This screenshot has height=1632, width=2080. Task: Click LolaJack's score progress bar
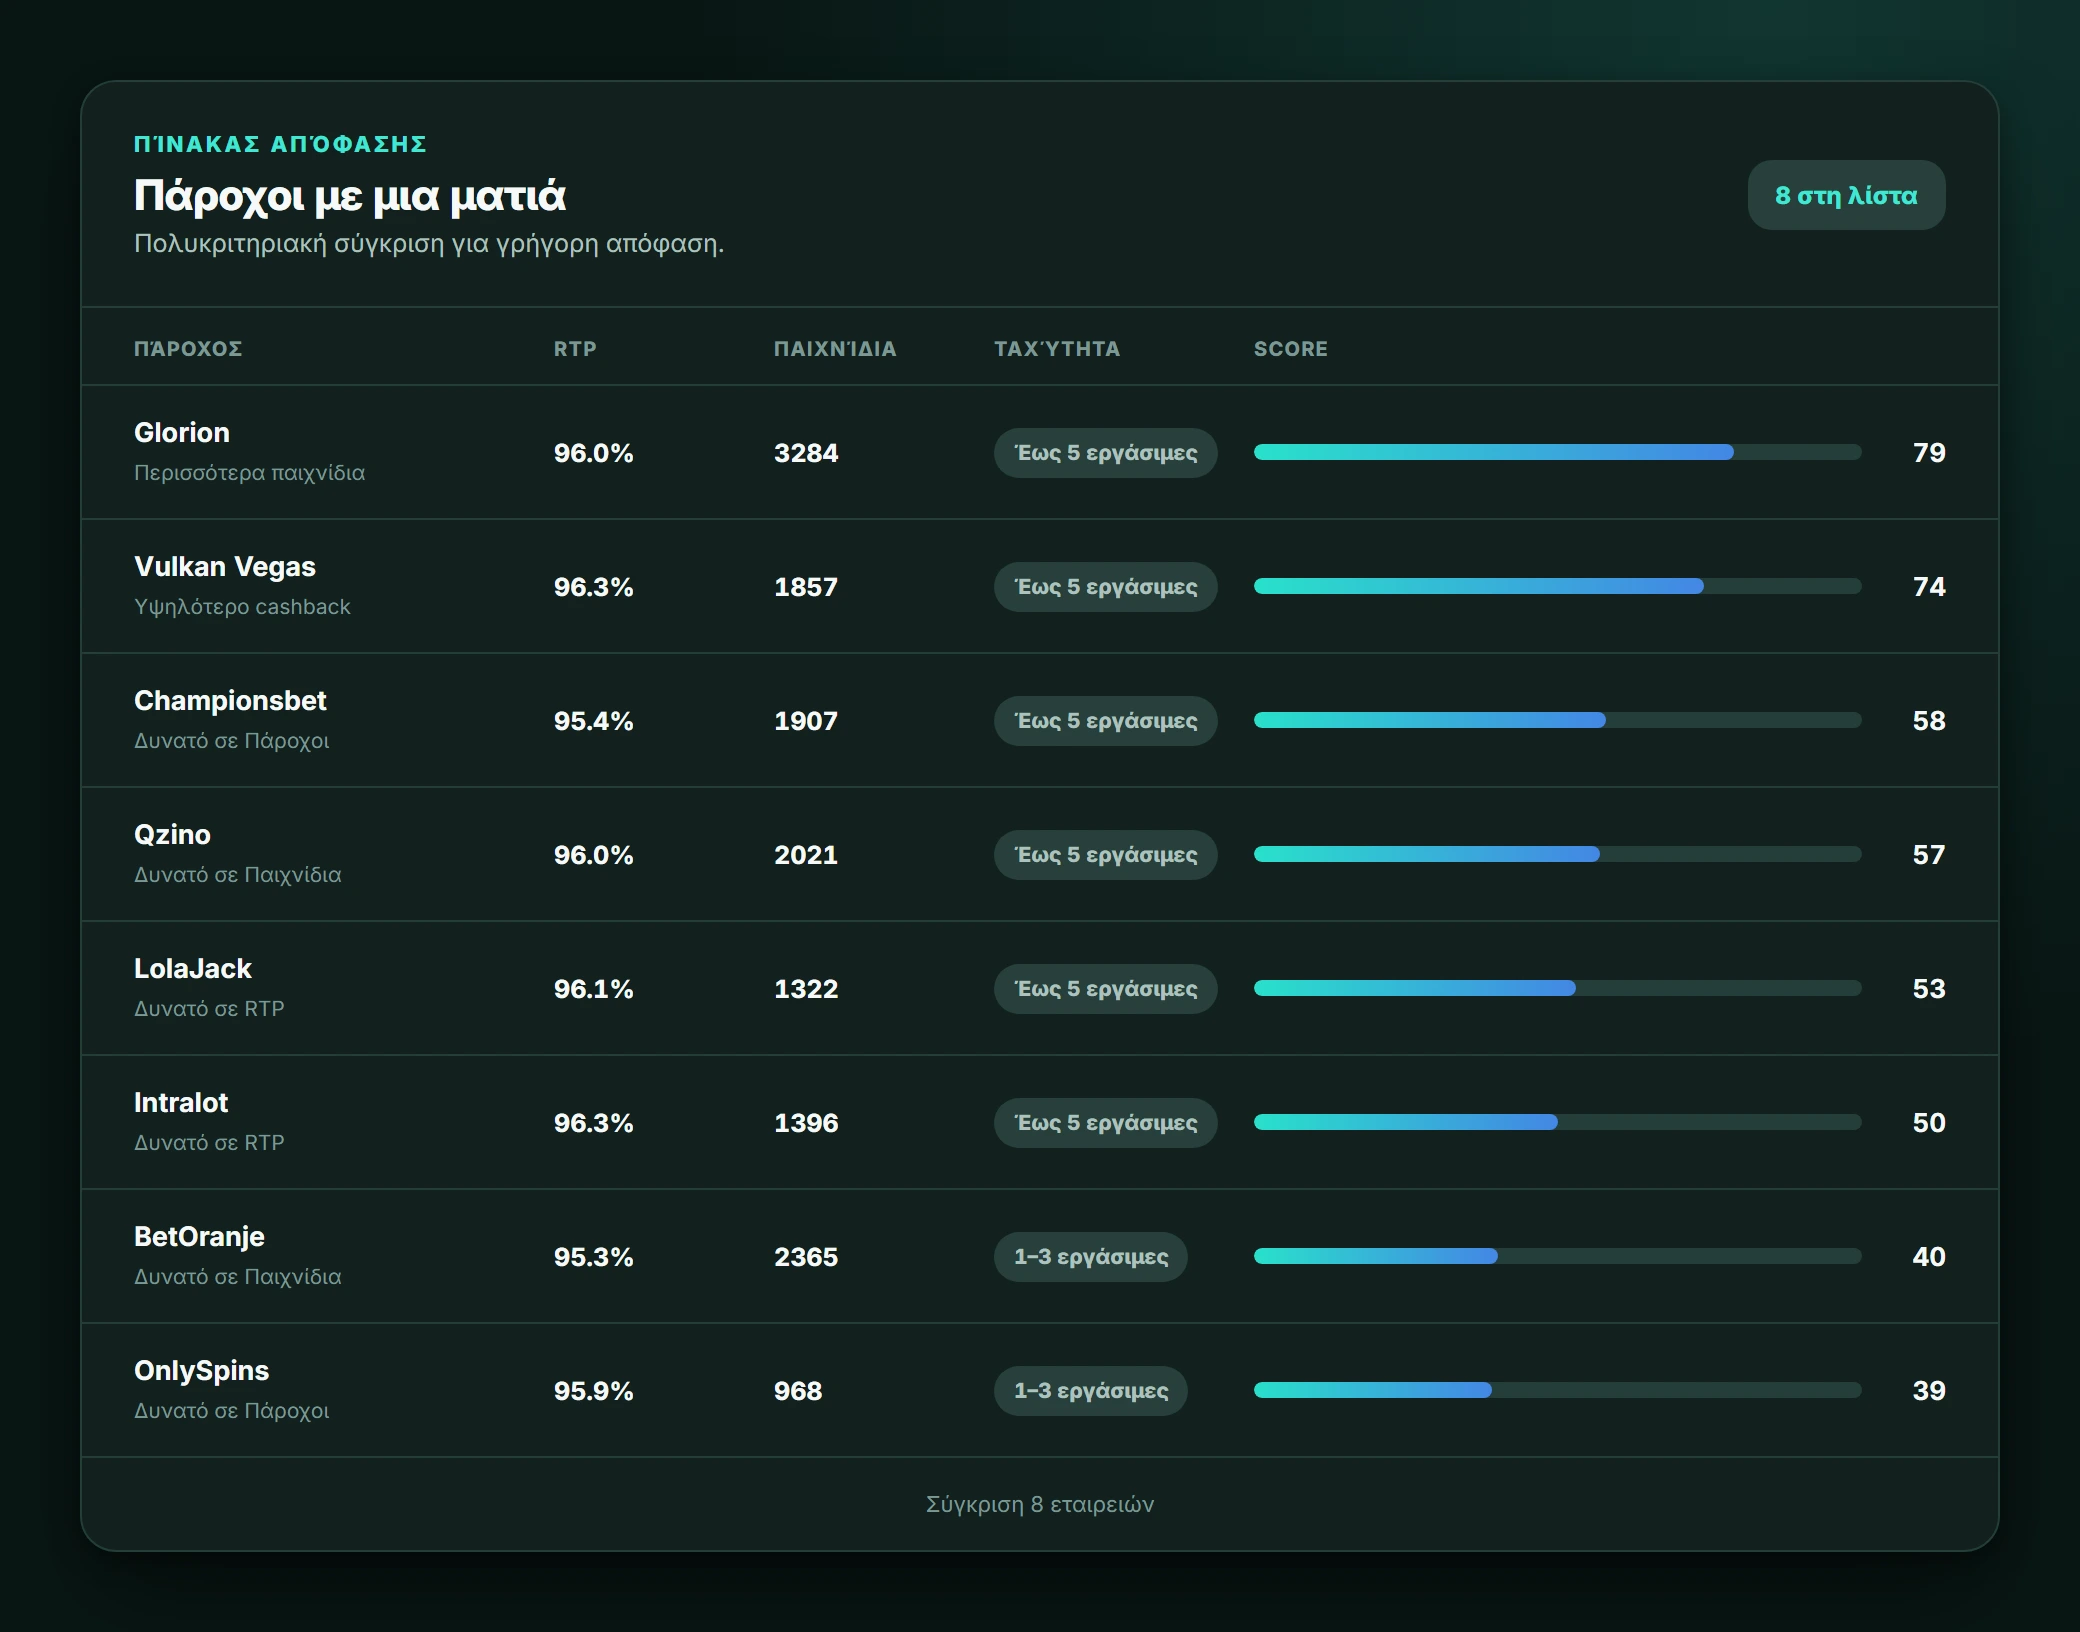(1558, 988)
